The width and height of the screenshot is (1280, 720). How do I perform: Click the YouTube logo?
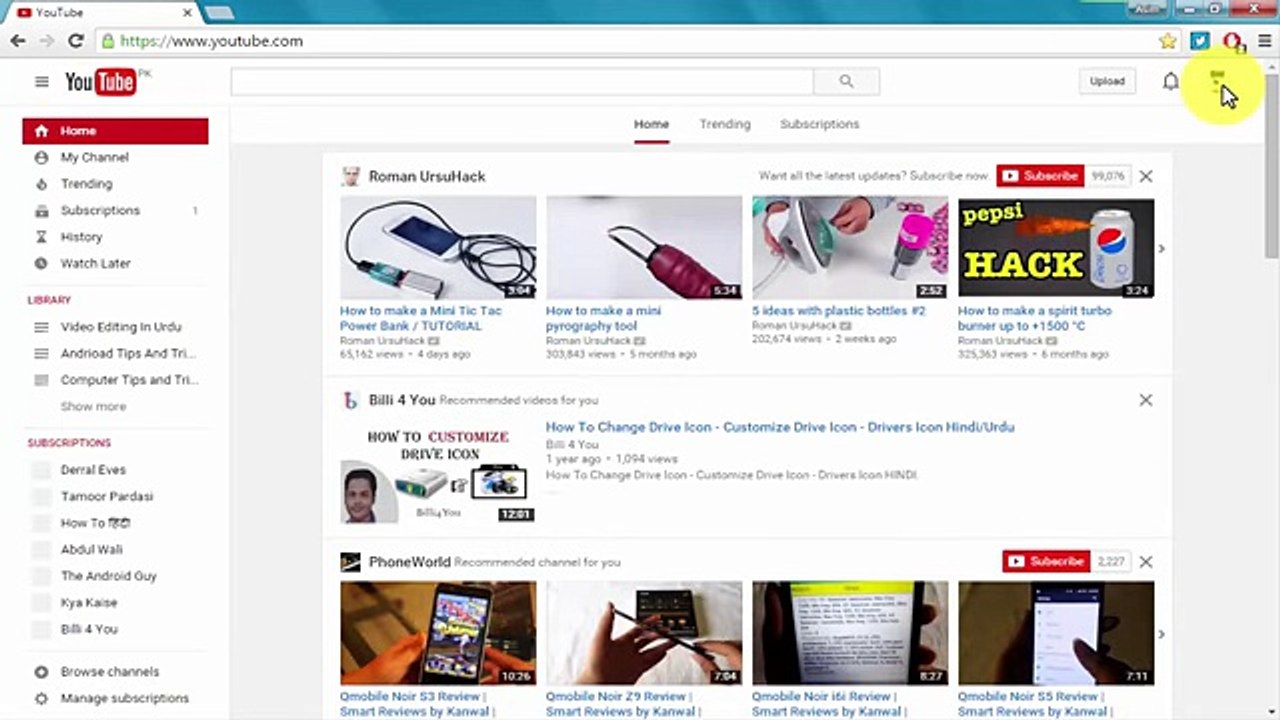(x=101, y=82)
